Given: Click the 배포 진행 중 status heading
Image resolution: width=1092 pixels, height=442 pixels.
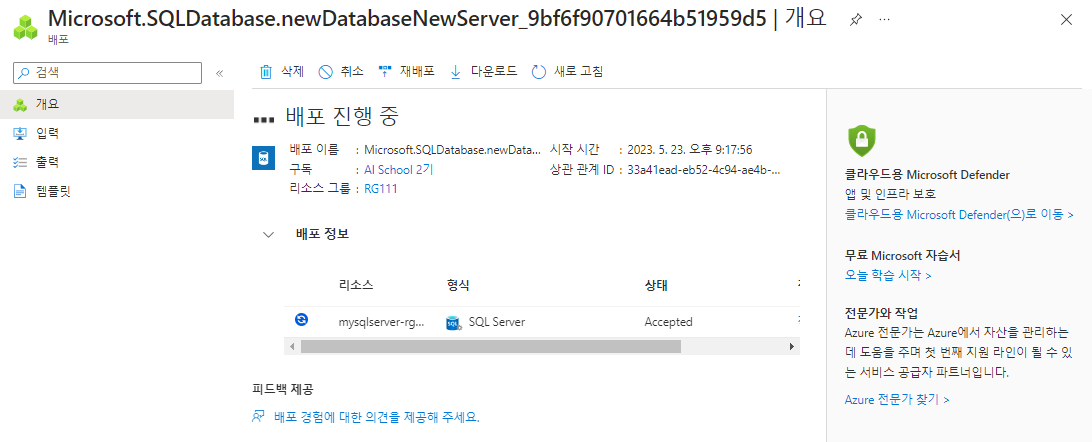Looking at the screenshot, I should click(x=342, y=117).
